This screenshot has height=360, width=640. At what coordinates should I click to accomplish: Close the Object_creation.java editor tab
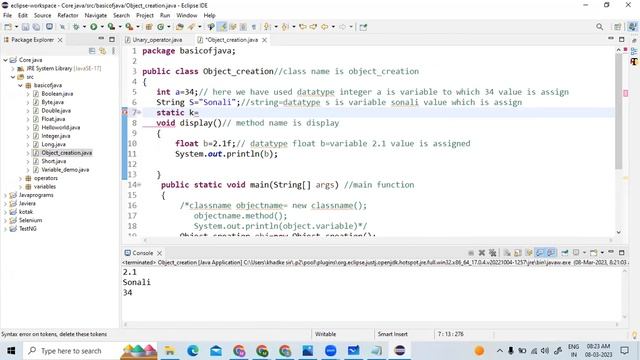tap(264, 40)
